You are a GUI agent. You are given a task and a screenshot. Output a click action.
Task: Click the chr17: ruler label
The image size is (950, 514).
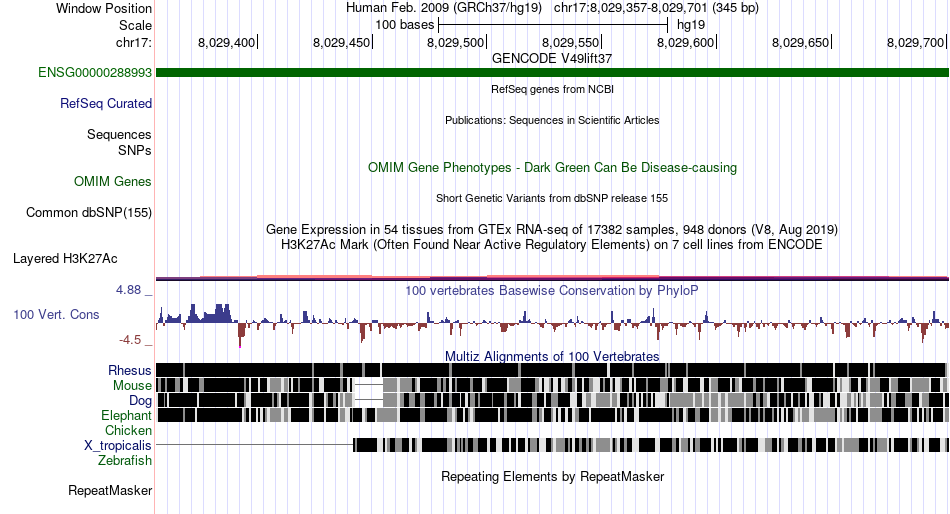point(133,42)
